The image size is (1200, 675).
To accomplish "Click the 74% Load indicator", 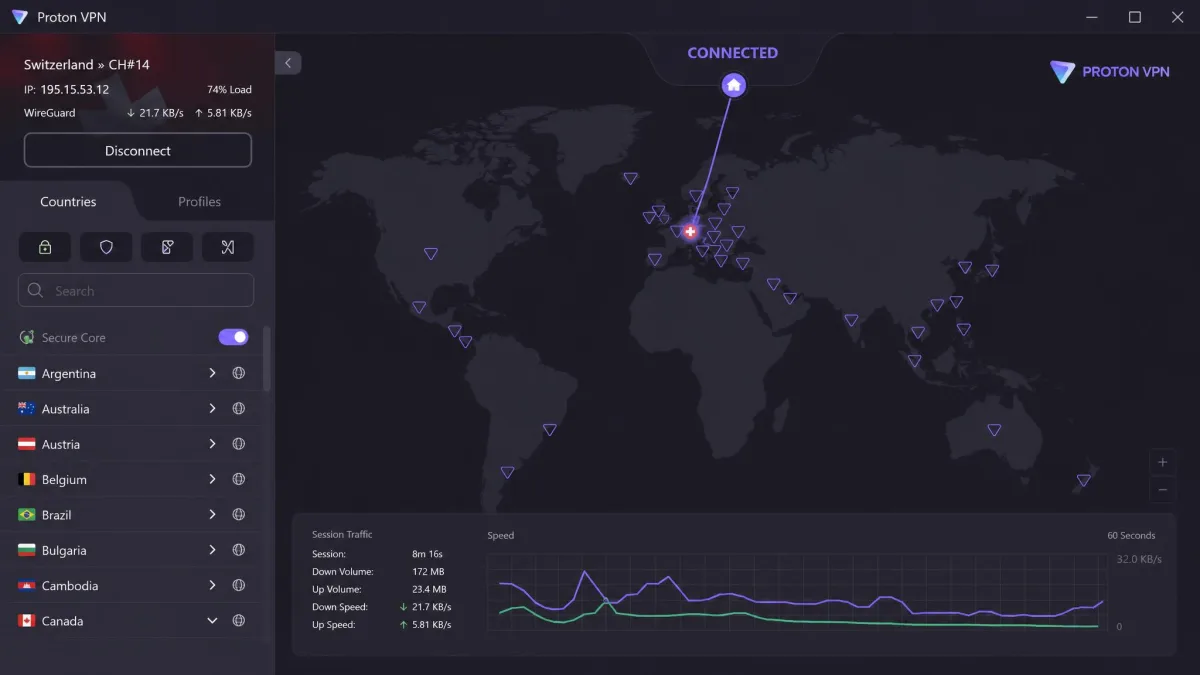I will (x=229, y=90).
